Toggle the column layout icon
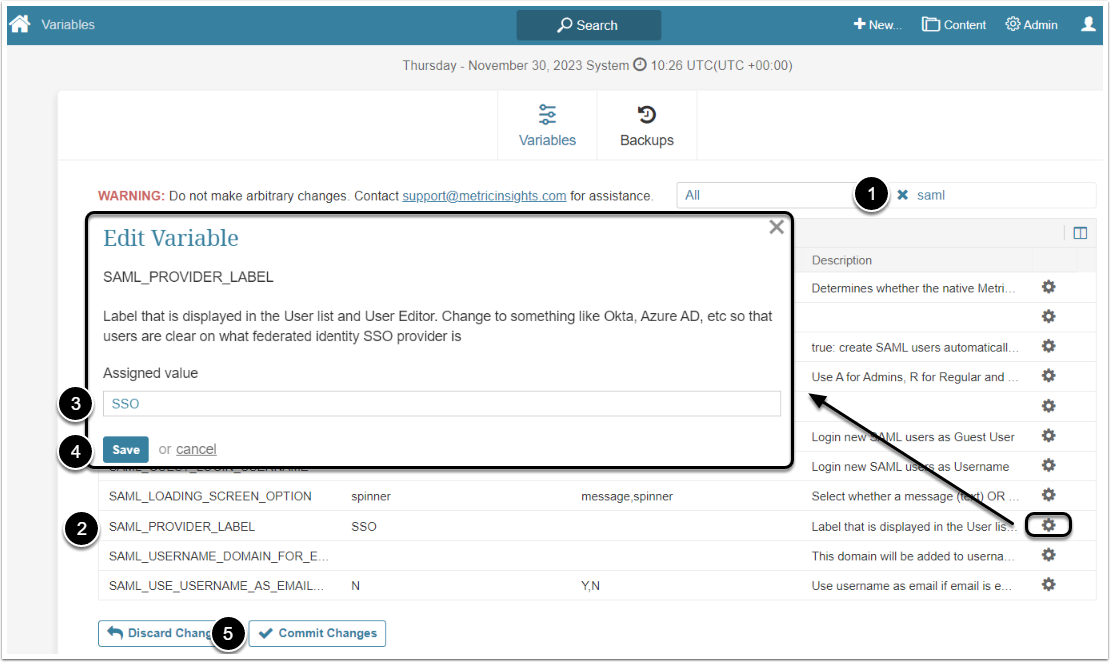Image resolution: width=1110 pixels, height=662 pixels. coord(1080,233)
